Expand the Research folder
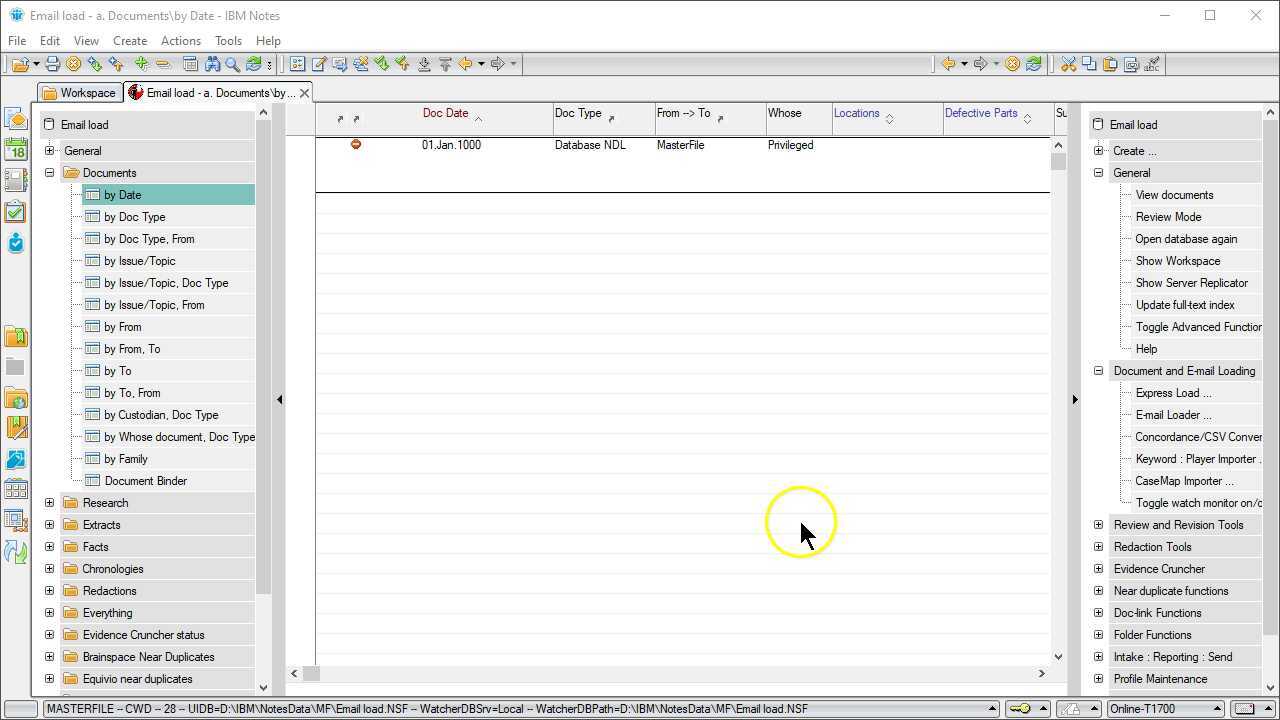The width and height of the screenshot is (1280, 720). click(49, 503)
